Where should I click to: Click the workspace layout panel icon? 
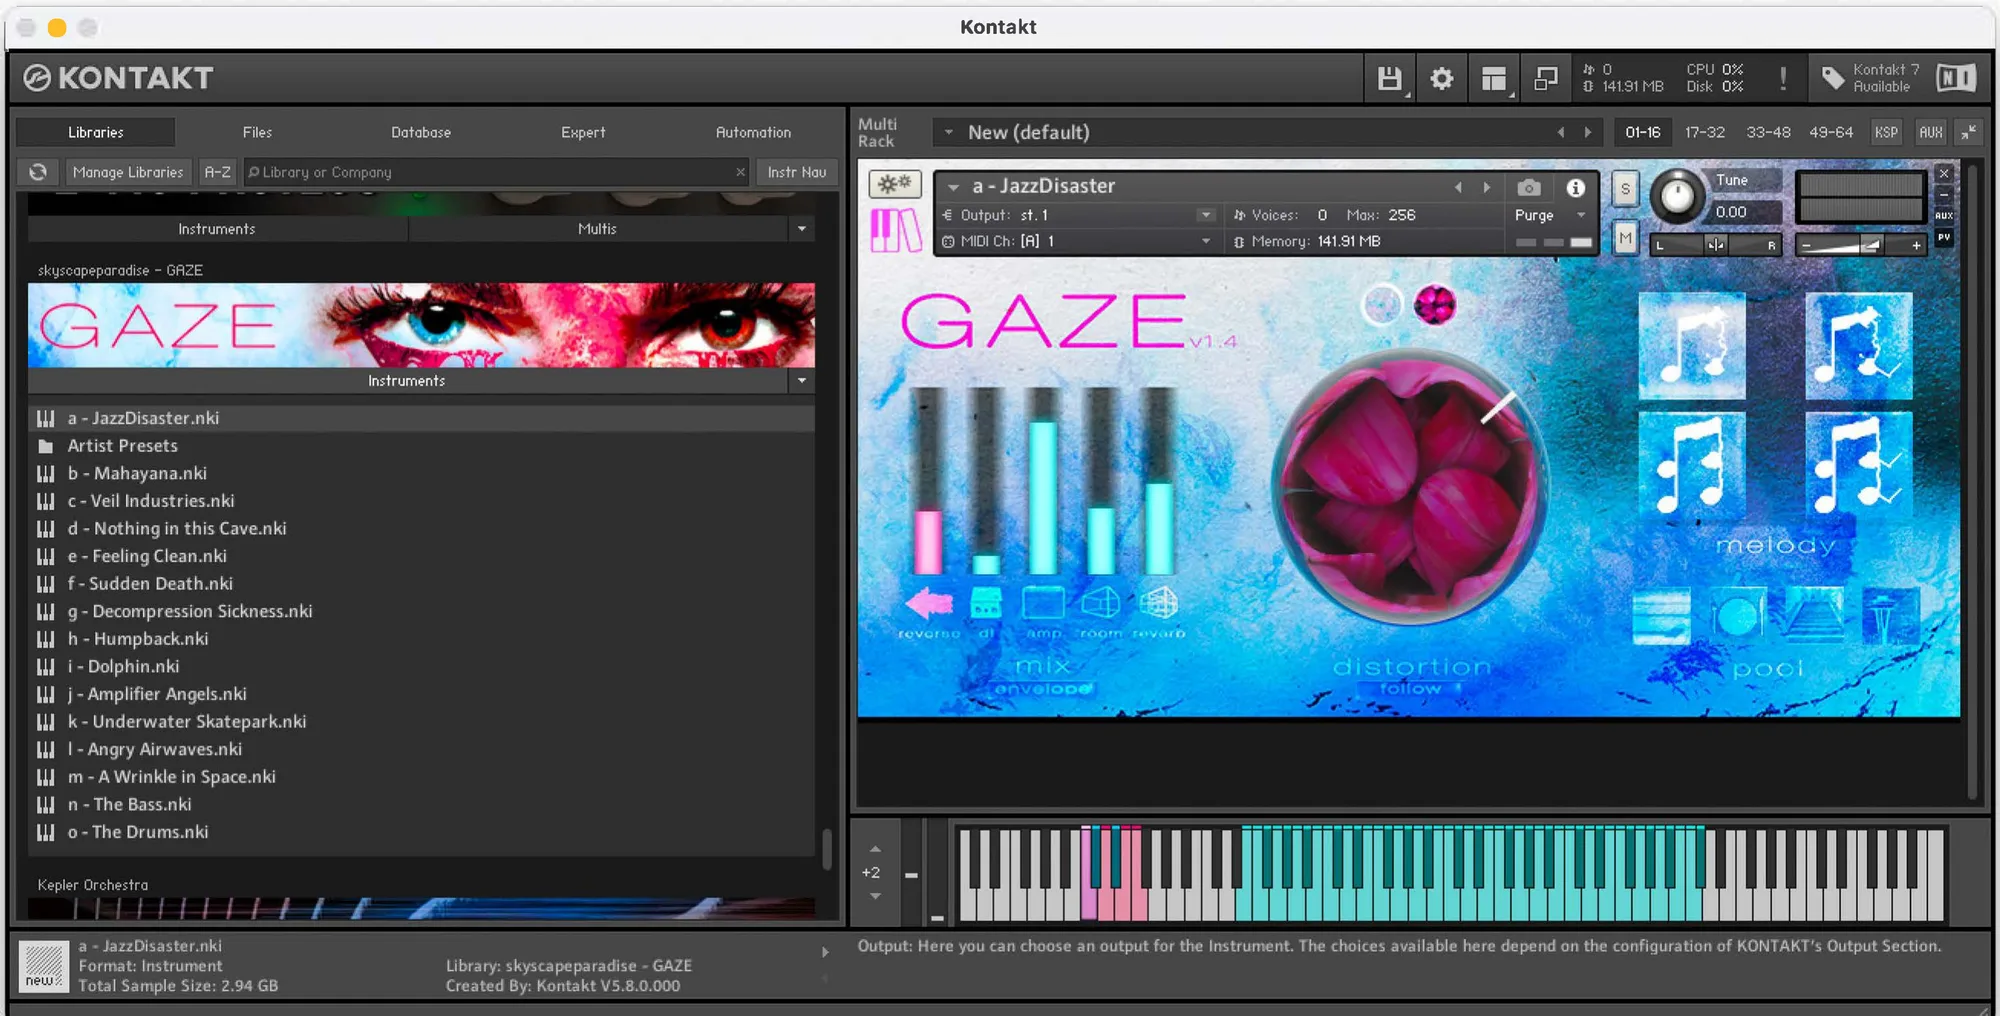point(1494,79)
